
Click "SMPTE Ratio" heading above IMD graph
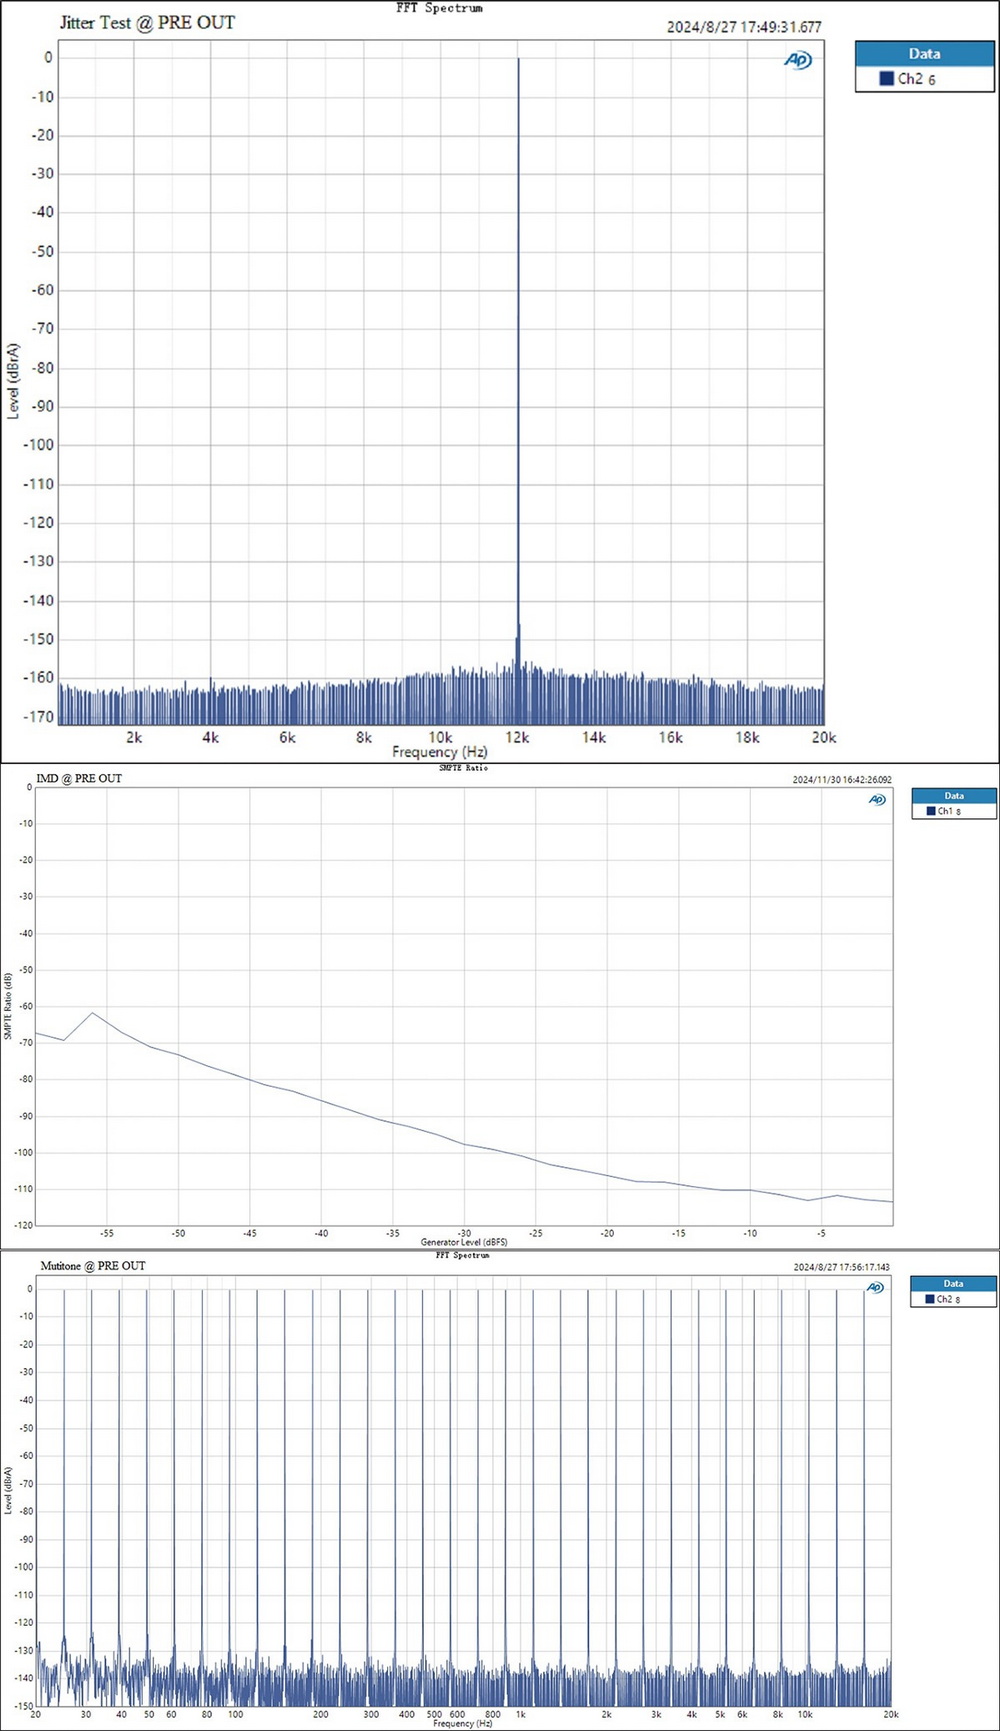click(463, 768)
